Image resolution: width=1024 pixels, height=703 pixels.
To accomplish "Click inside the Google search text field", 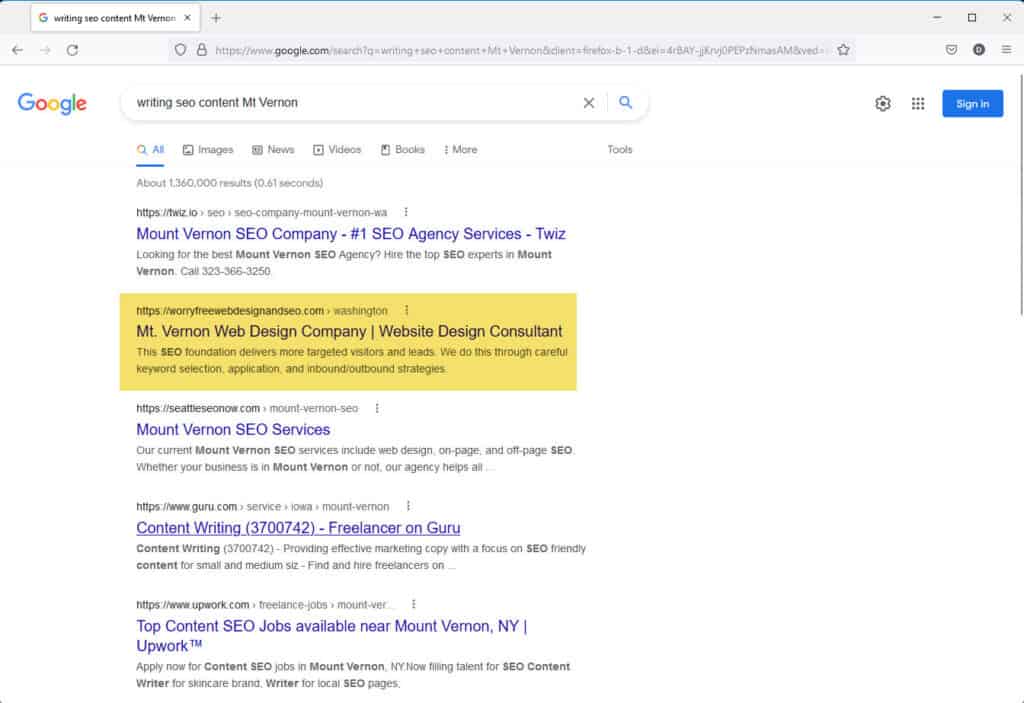I will click(x=353, y=103).
